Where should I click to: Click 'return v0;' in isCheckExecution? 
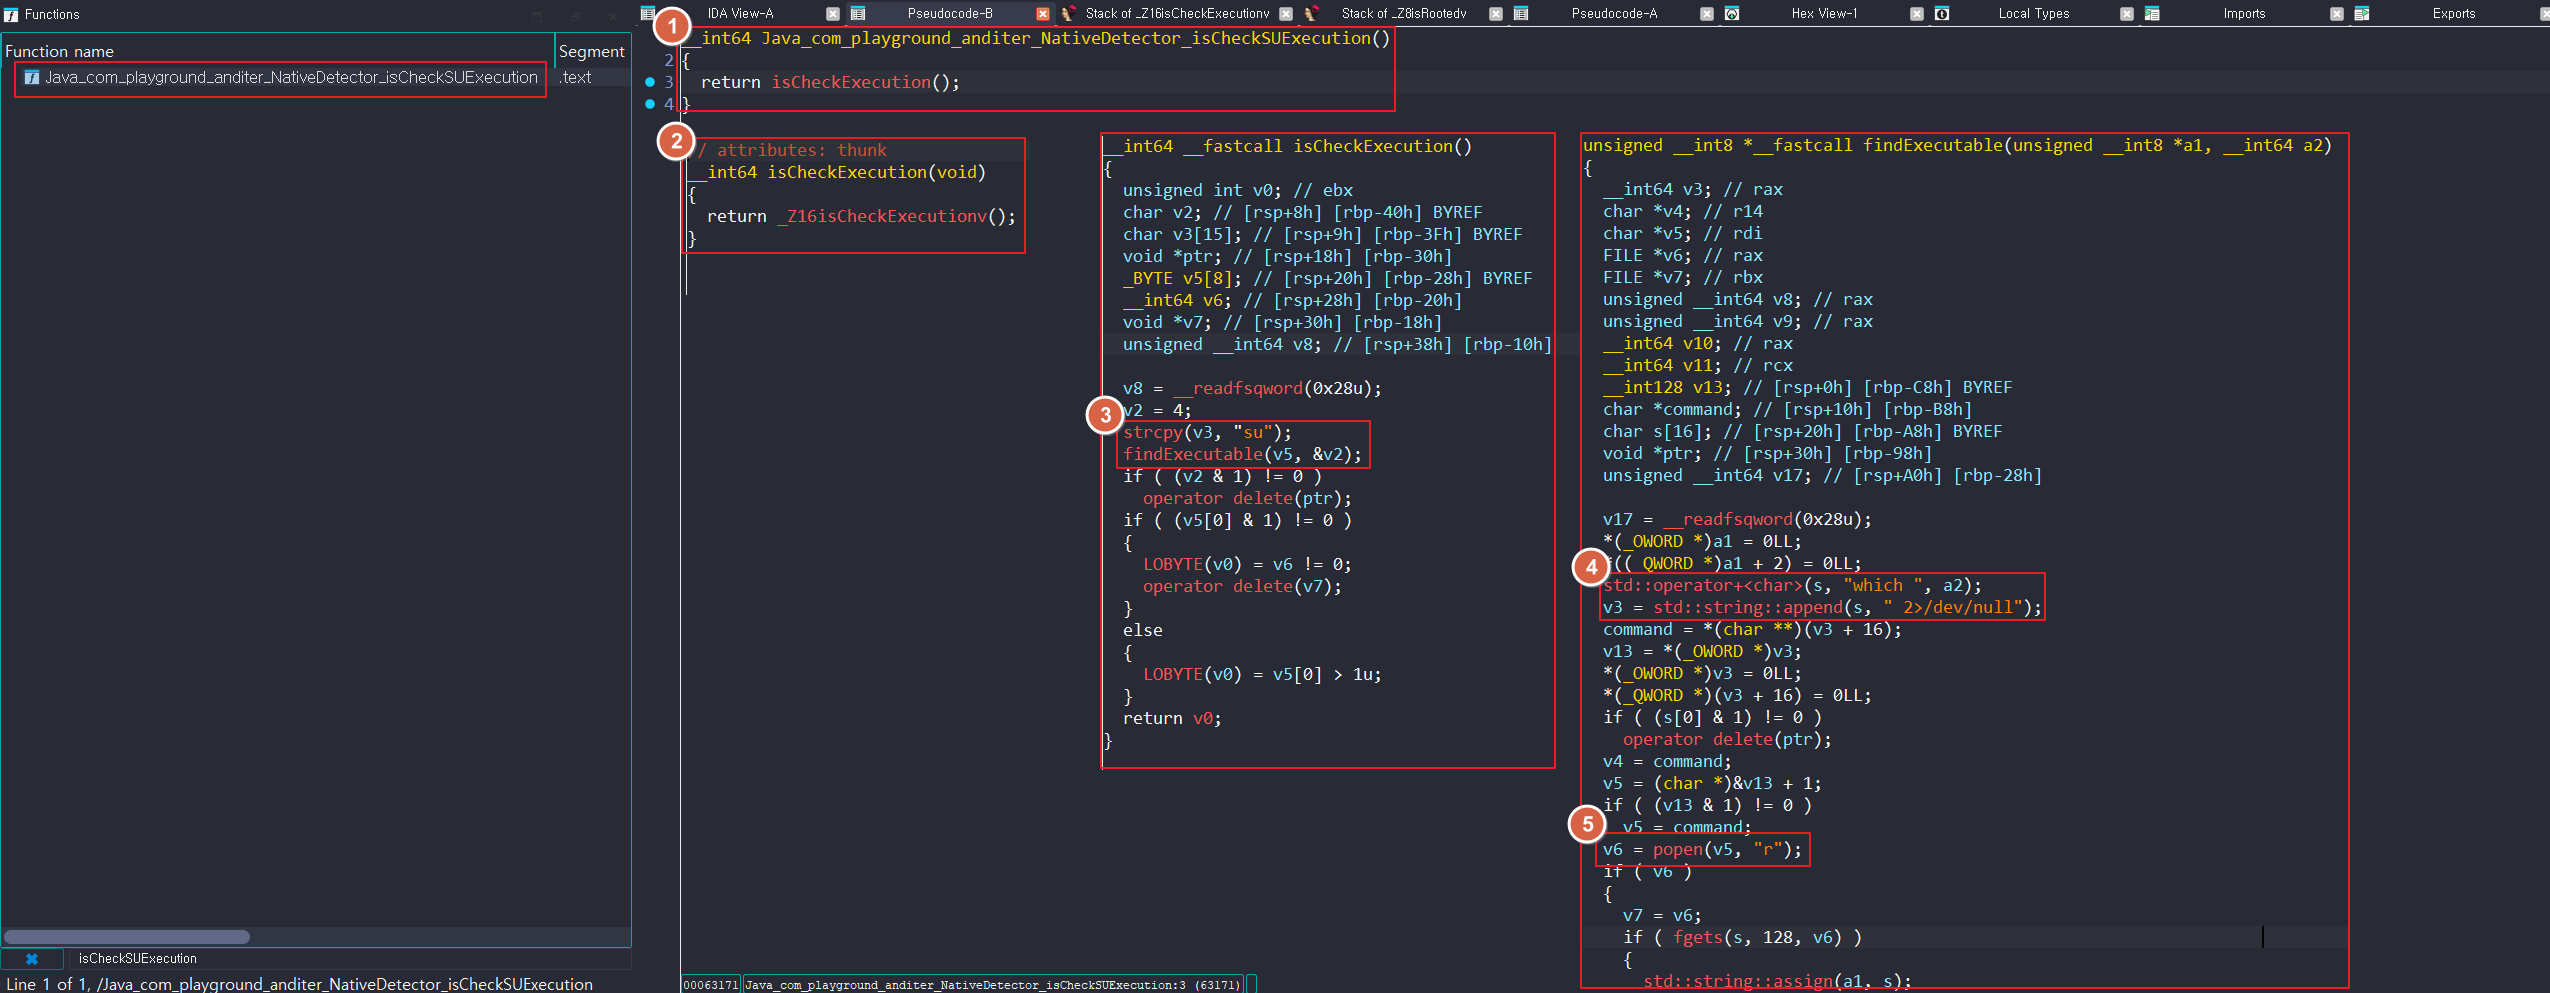[x=1172, y=718]
